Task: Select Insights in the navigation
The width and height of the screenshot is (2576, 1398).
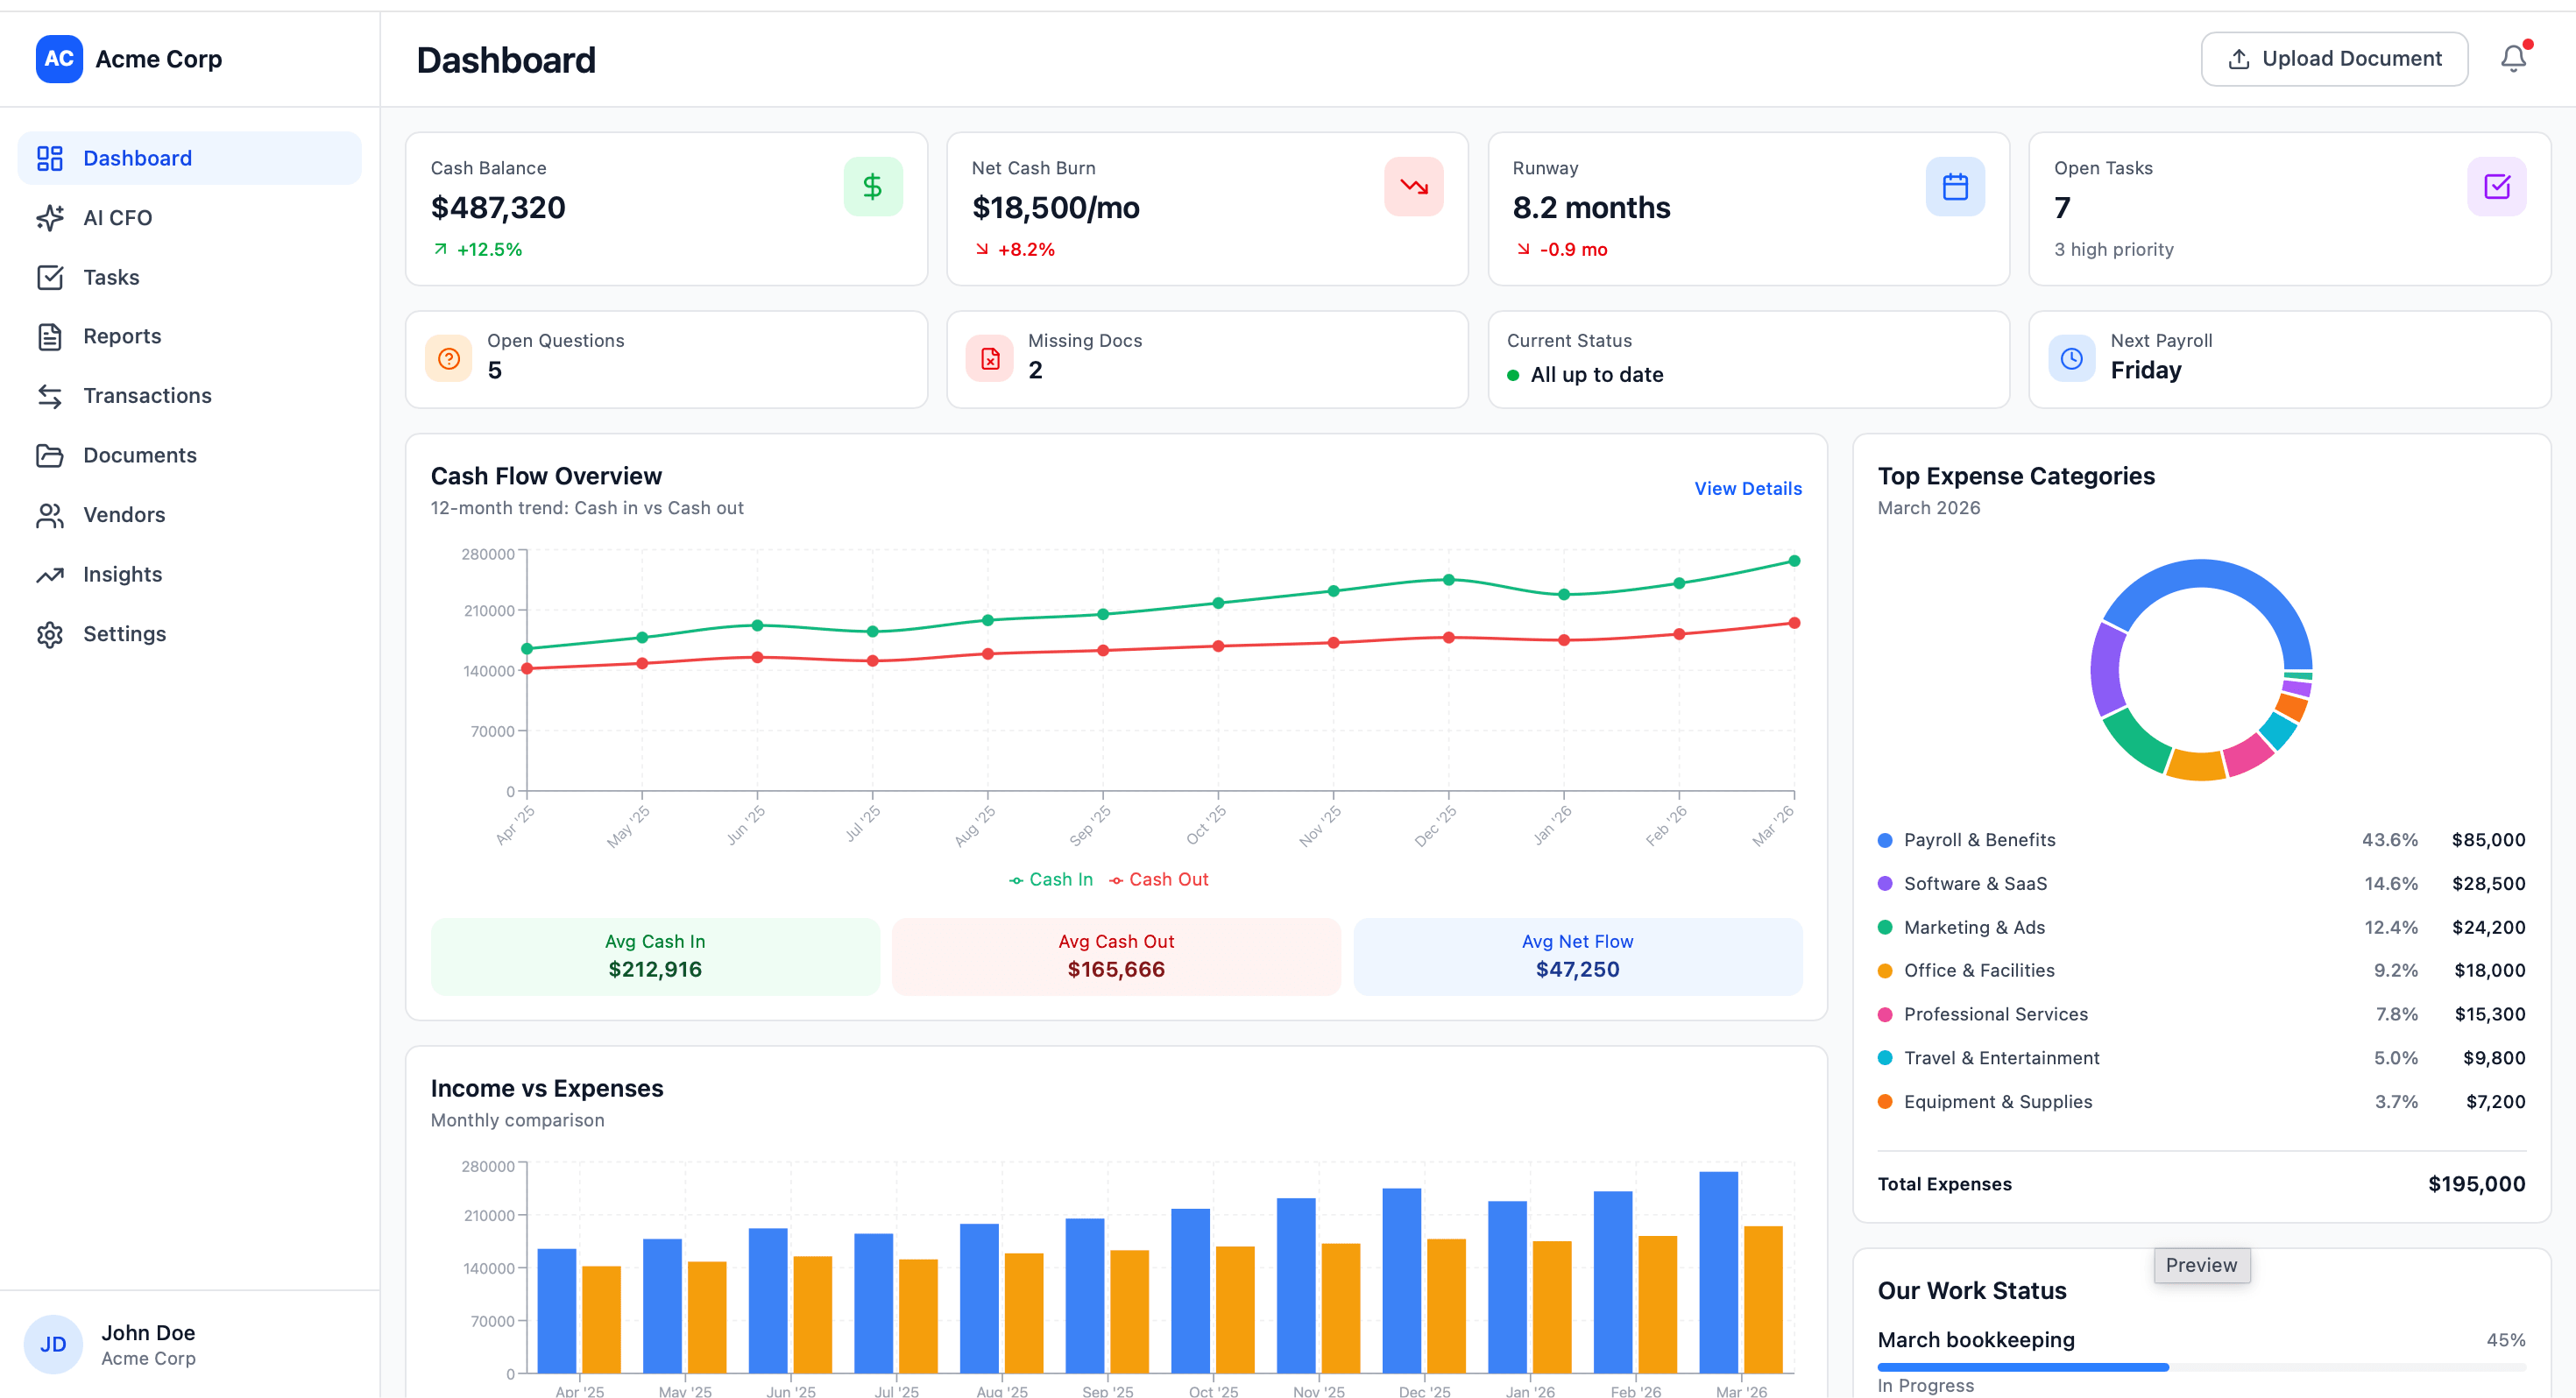Action: tap(189, 575)
